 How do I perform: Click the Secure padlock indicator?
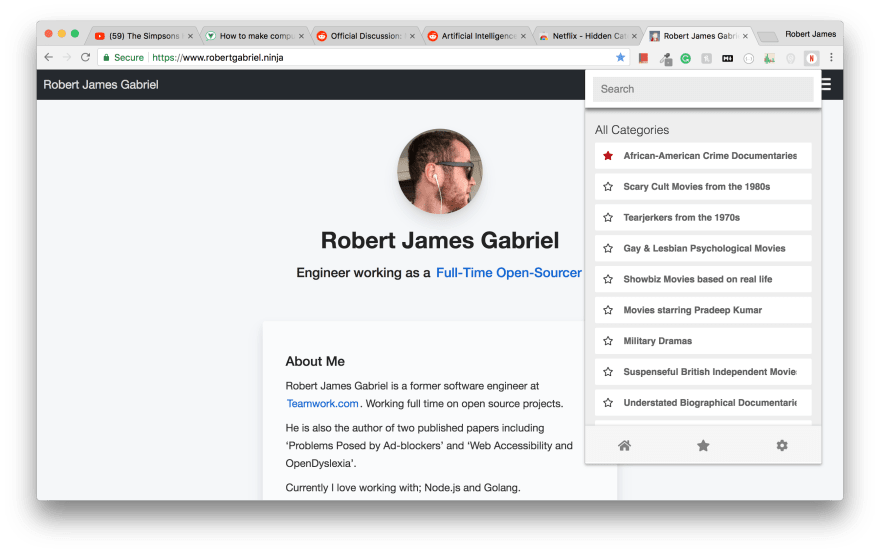click(x=123, y=57)
